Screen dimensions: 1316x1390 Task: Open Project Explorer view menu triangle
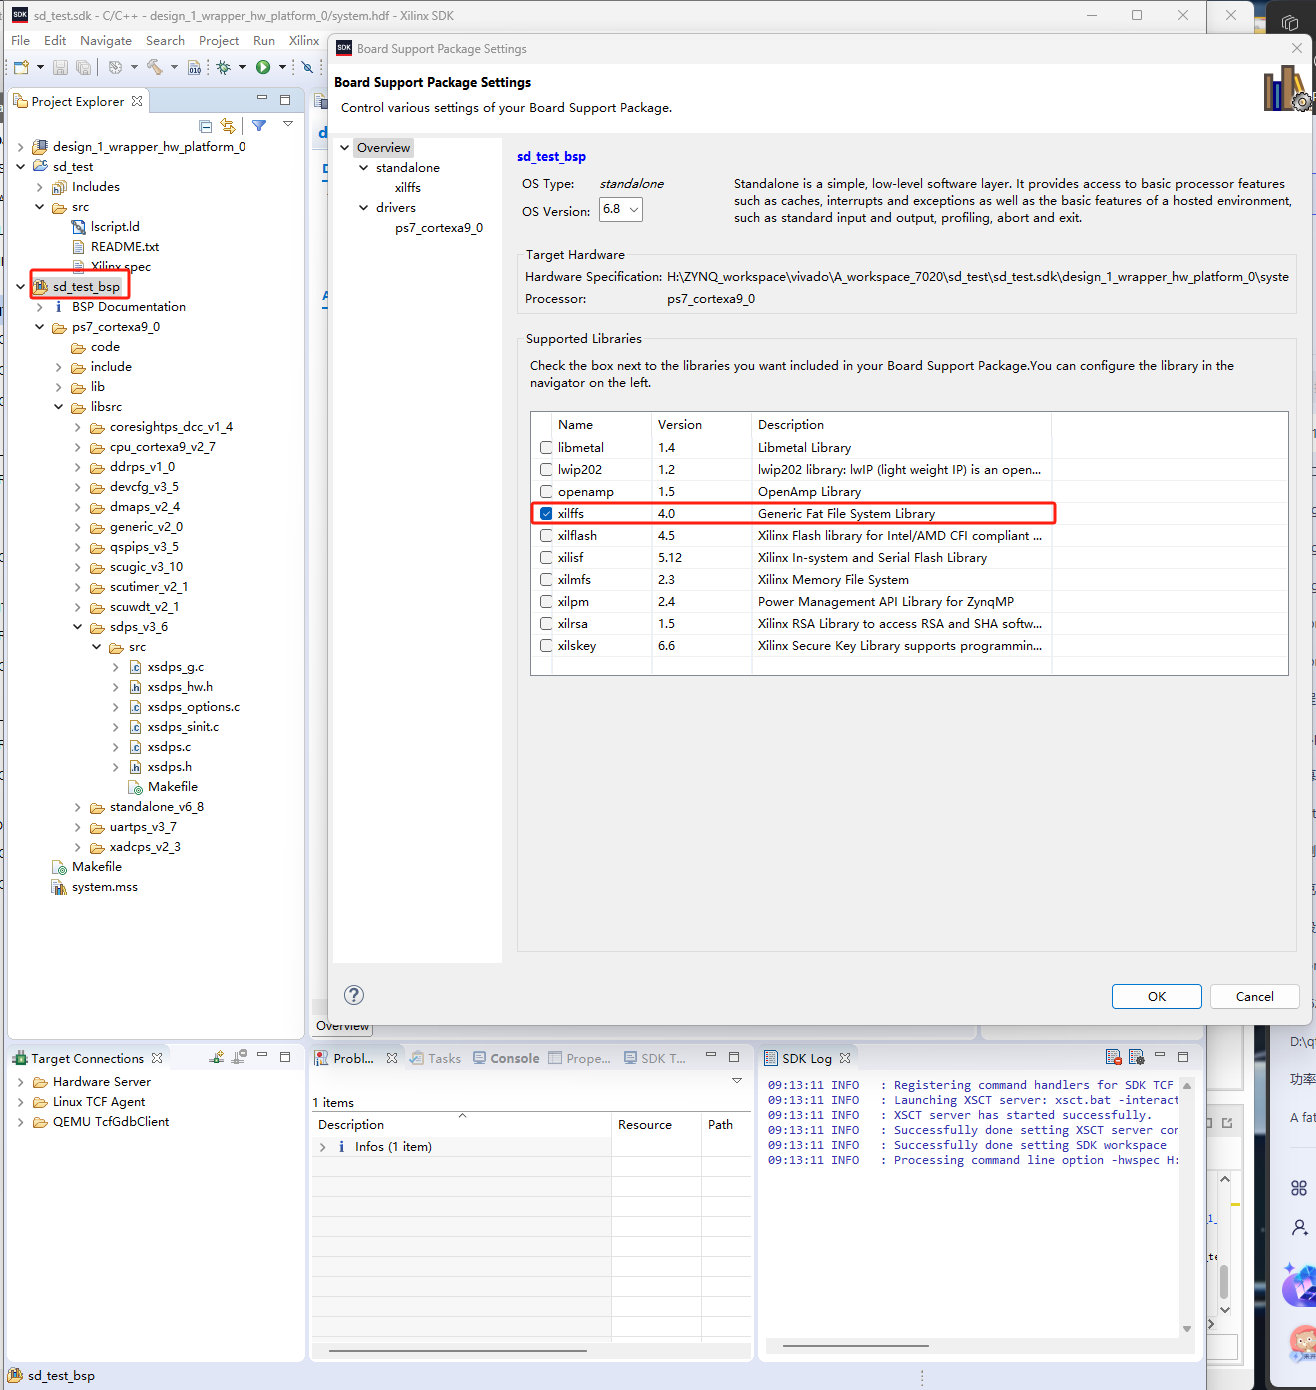pyautogui.click(x=288, y=125)
